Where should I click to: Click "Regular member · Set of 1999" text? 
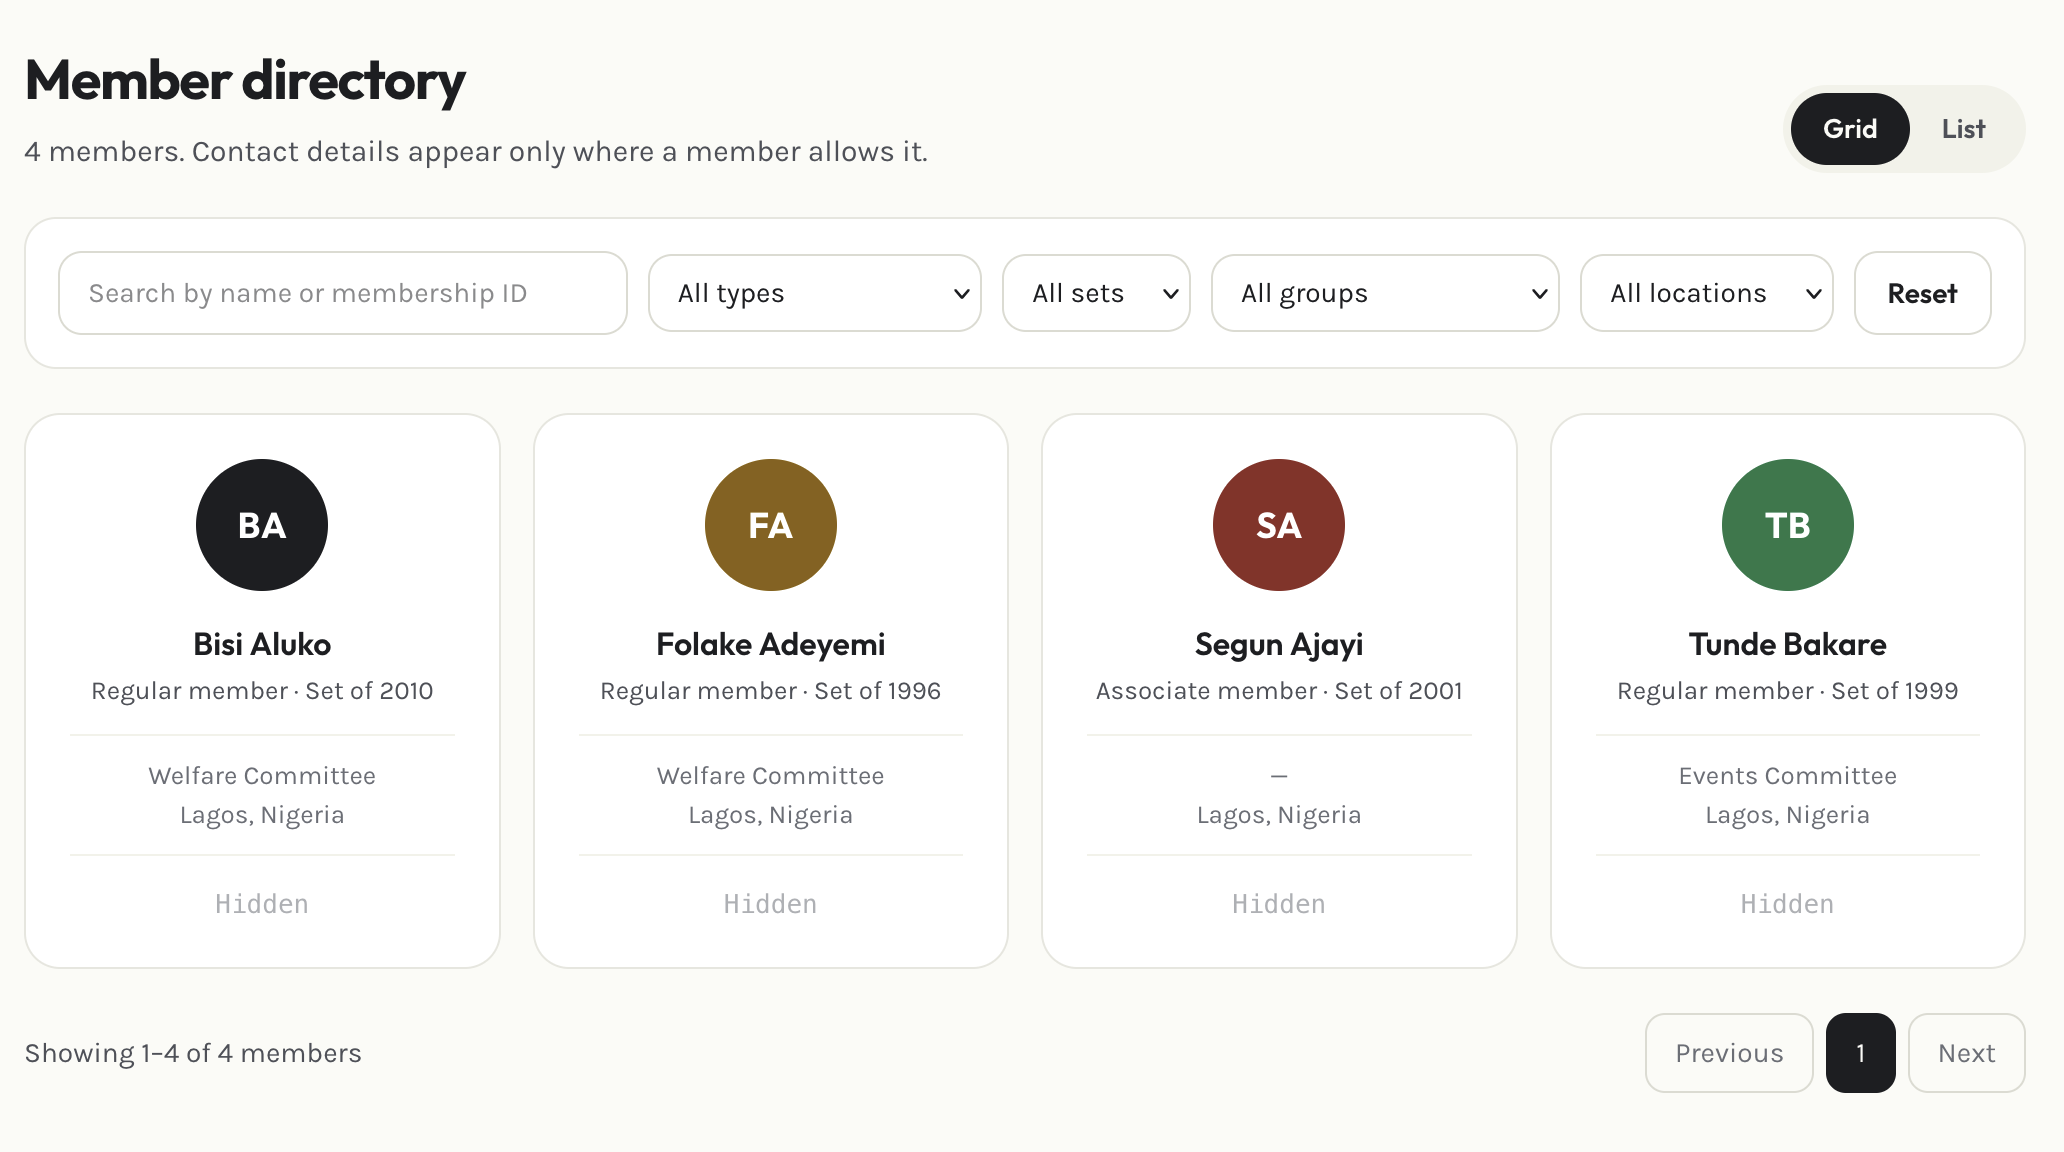click(1788, 691)
